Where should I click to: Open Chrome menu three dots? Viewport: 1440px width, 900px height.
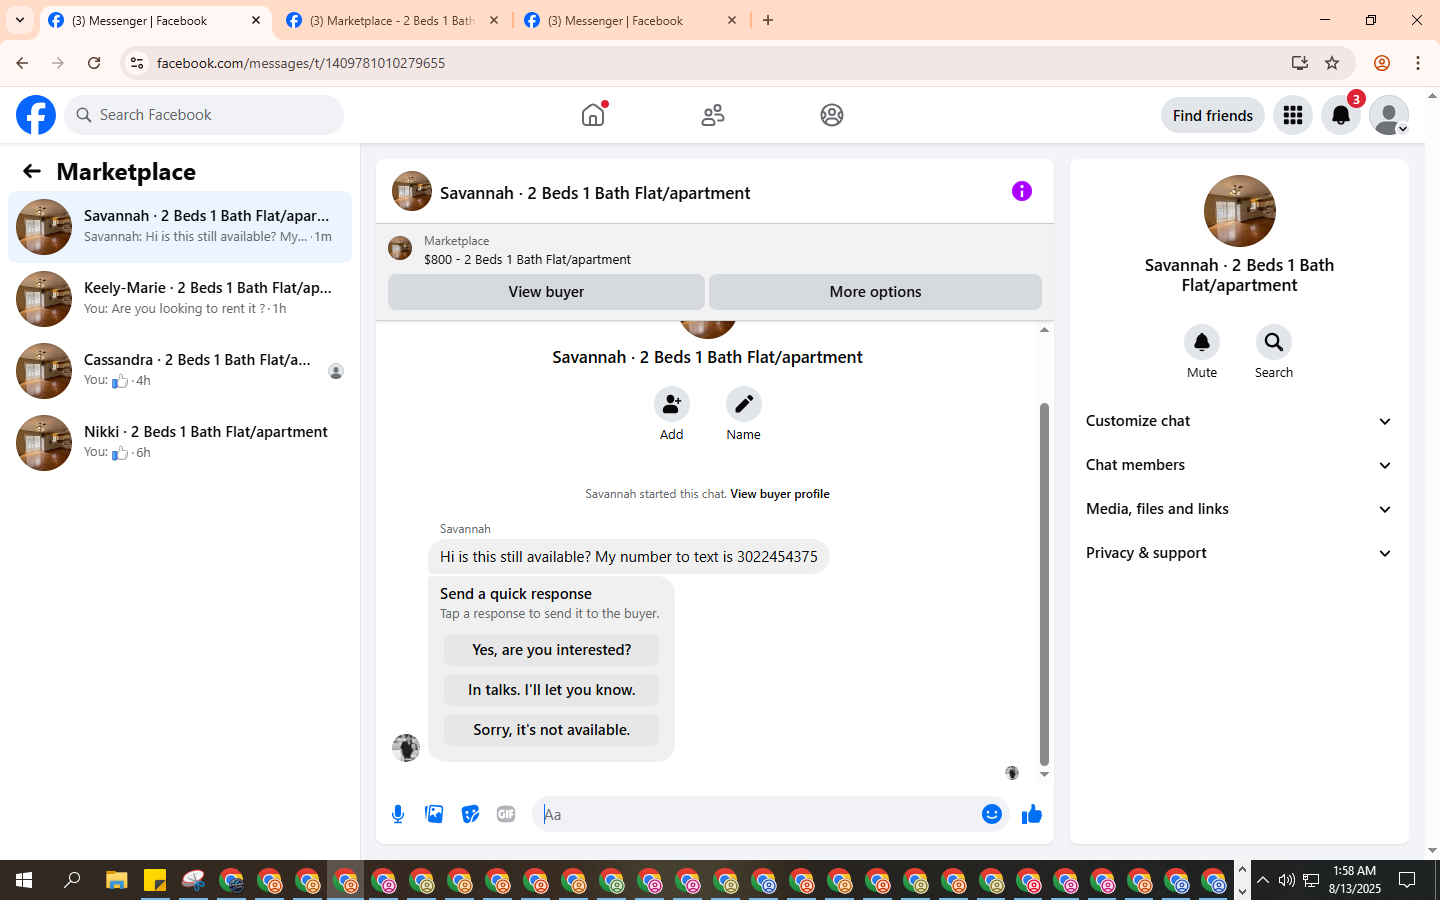coord(1418,63)
